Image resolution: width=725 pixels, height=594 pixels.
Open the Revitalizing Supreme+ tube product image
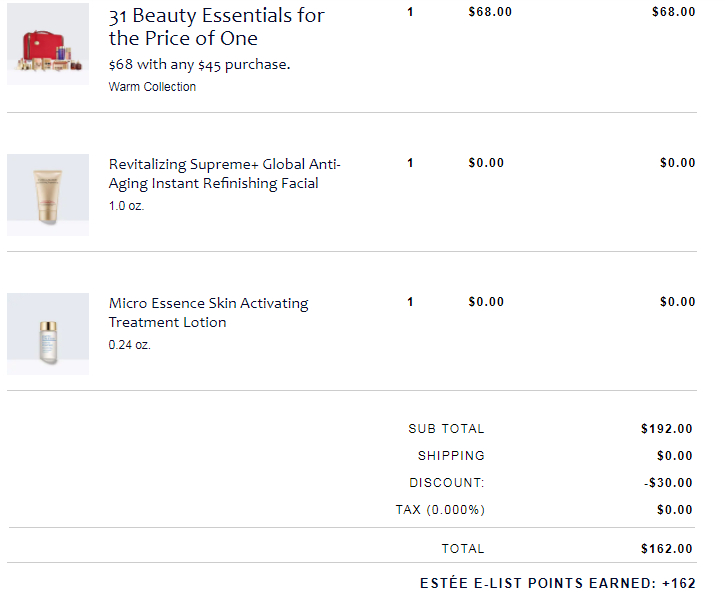click(x=48, y=195)
